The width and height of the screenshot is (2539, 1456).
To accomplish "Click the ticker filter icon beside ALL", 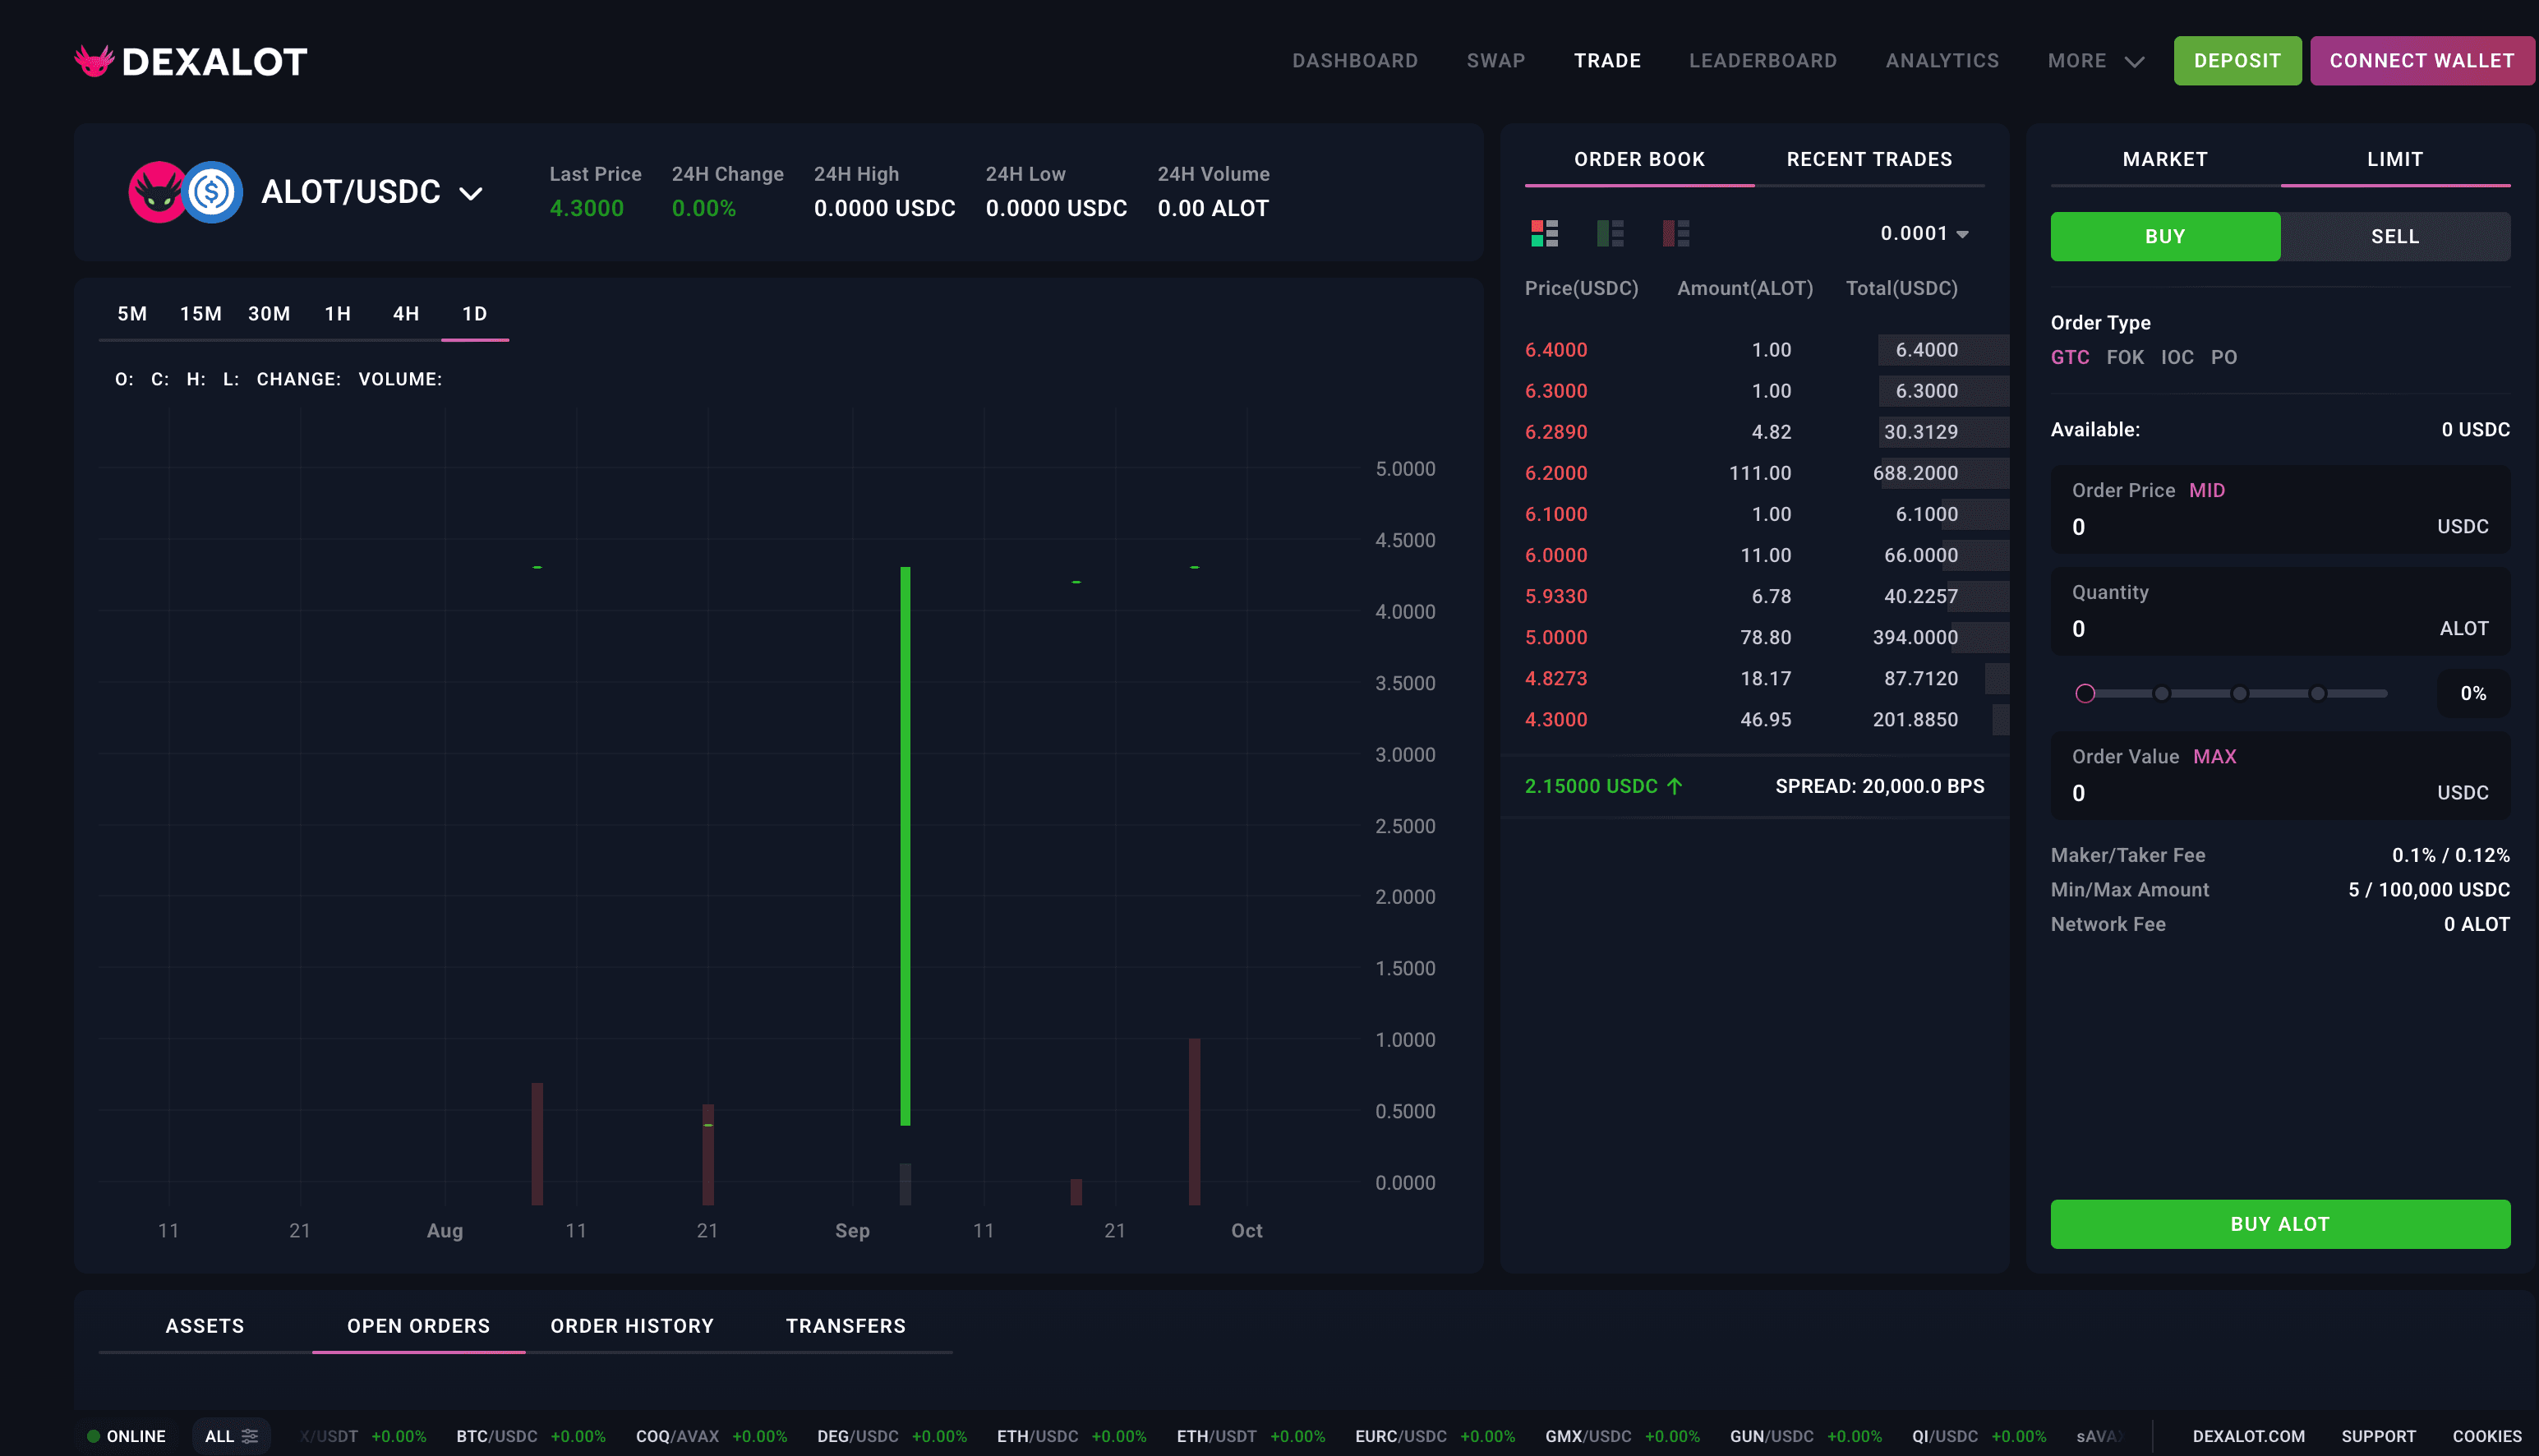I will 250,1436.
